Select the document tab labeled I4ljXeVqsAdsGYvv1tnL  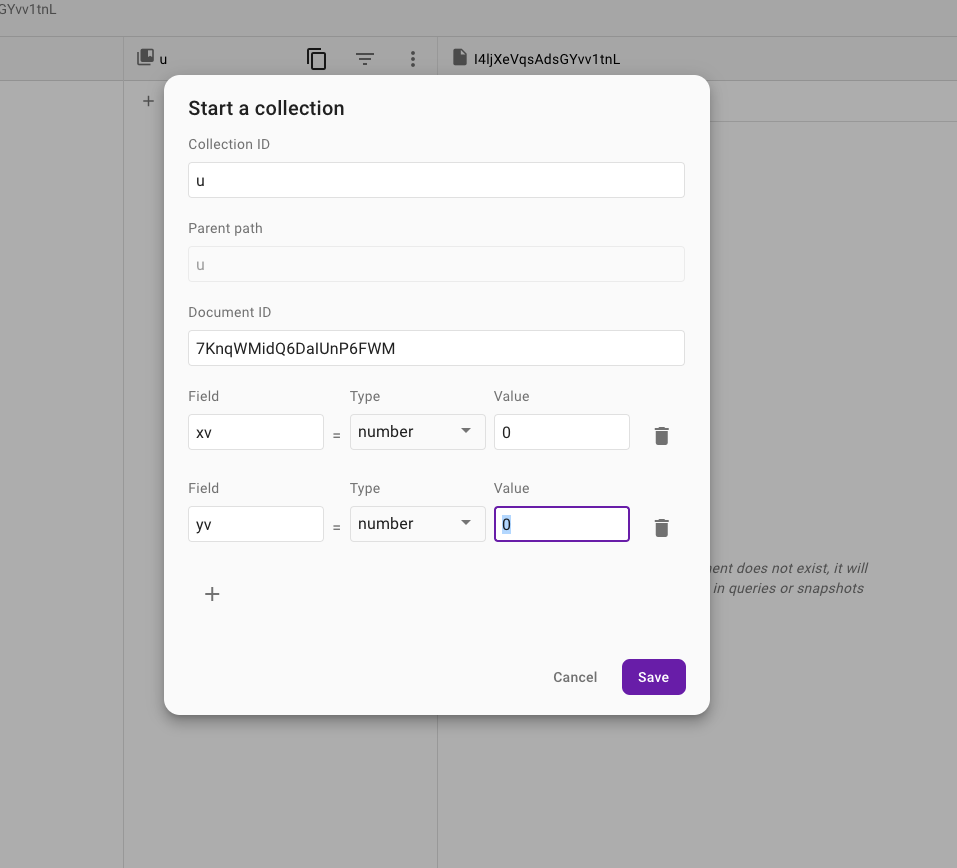coord(545,59)
